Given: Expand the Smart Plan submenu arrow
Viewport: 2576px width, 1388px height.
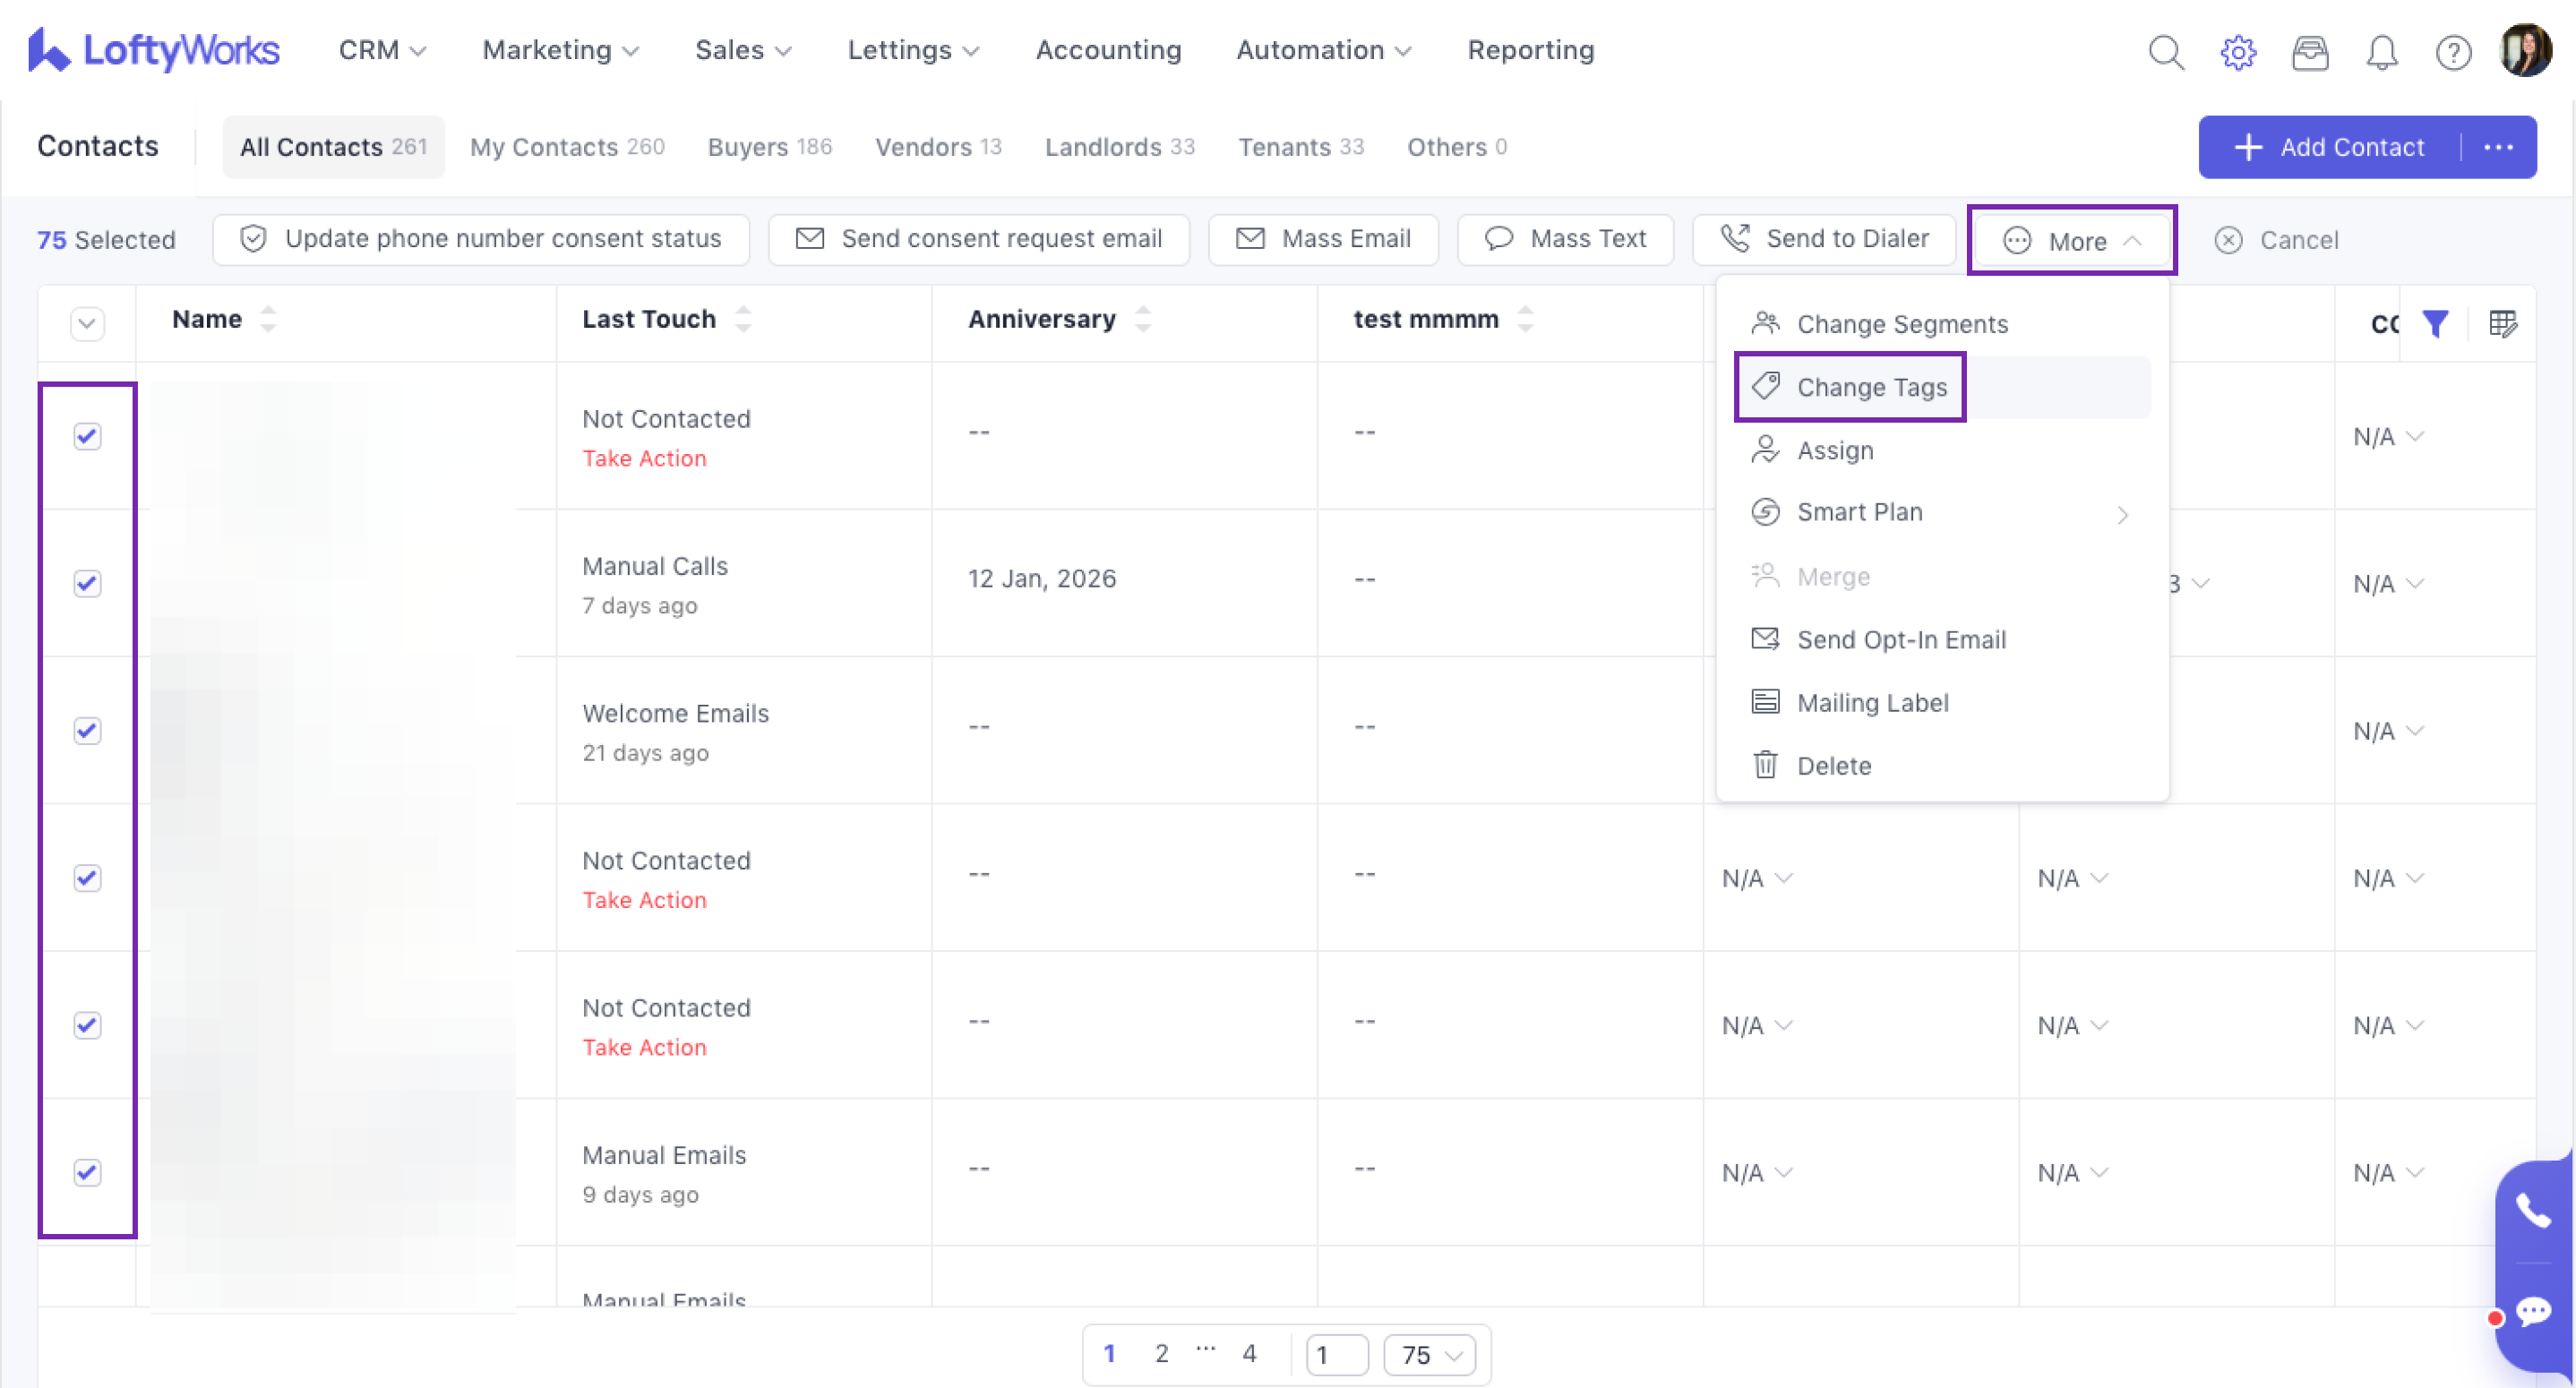Looking at the screenshot, I should click(2122, 514).
